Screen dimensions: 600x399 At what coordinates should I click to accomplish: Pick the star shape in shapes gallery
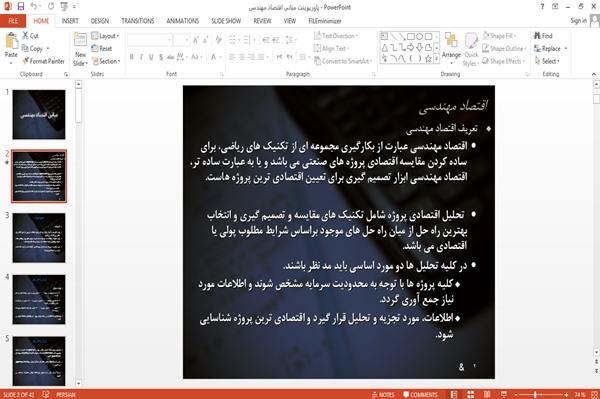(x=428, y=59)
